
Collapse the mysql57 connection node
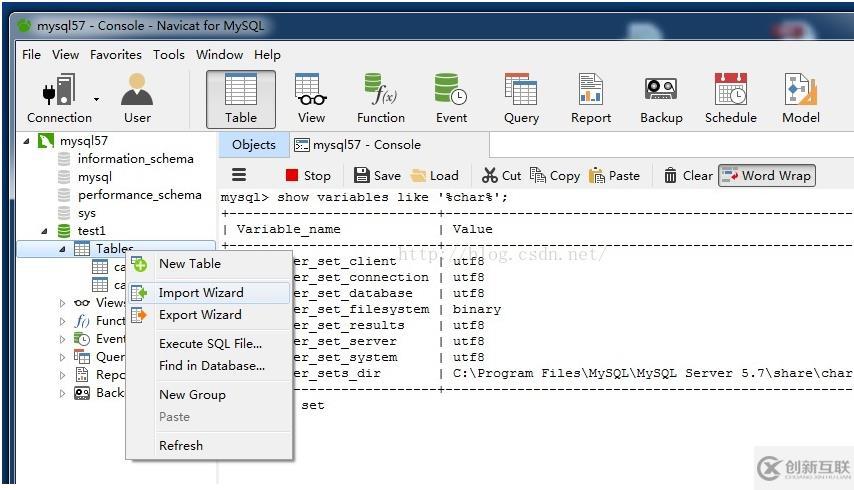26,142
